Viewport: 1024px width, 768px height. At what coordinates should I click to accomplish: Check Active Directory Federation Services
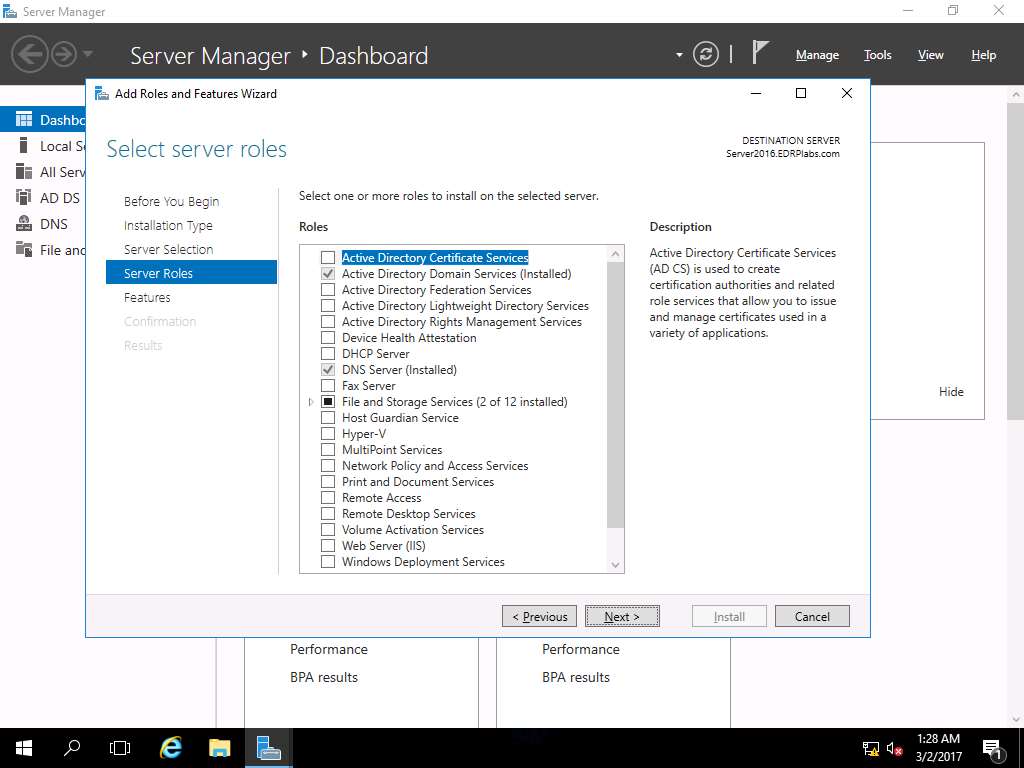pos(328,289)
